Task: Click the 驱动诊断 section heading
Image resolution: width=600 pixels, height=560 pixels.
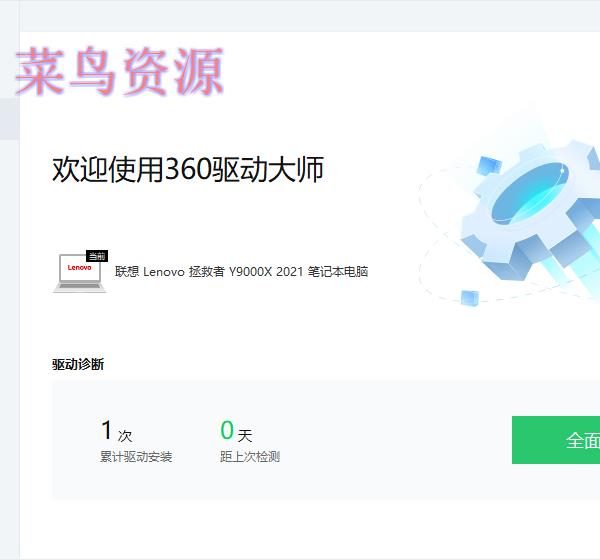Action: [x=78, y=364]
